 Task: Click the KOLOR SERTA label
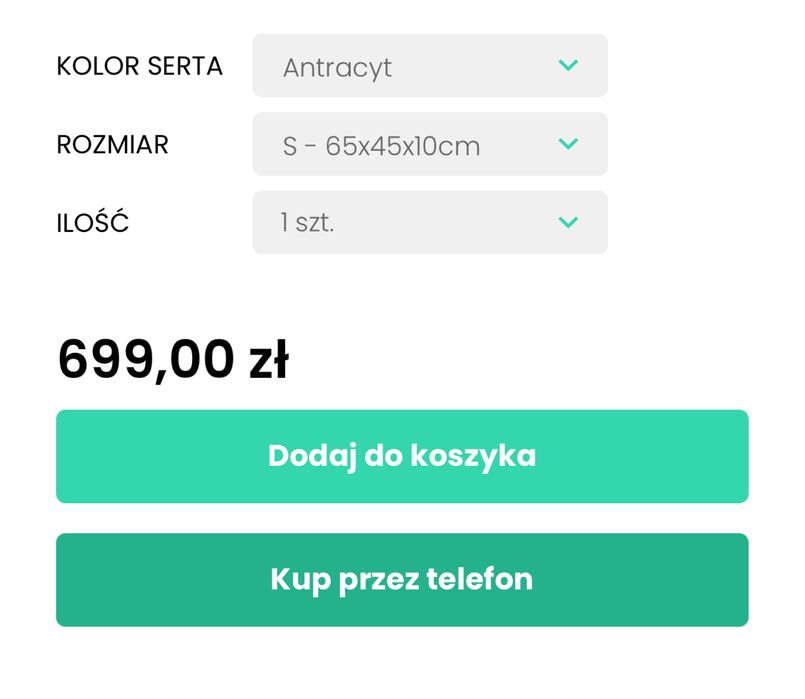(140, 66)
